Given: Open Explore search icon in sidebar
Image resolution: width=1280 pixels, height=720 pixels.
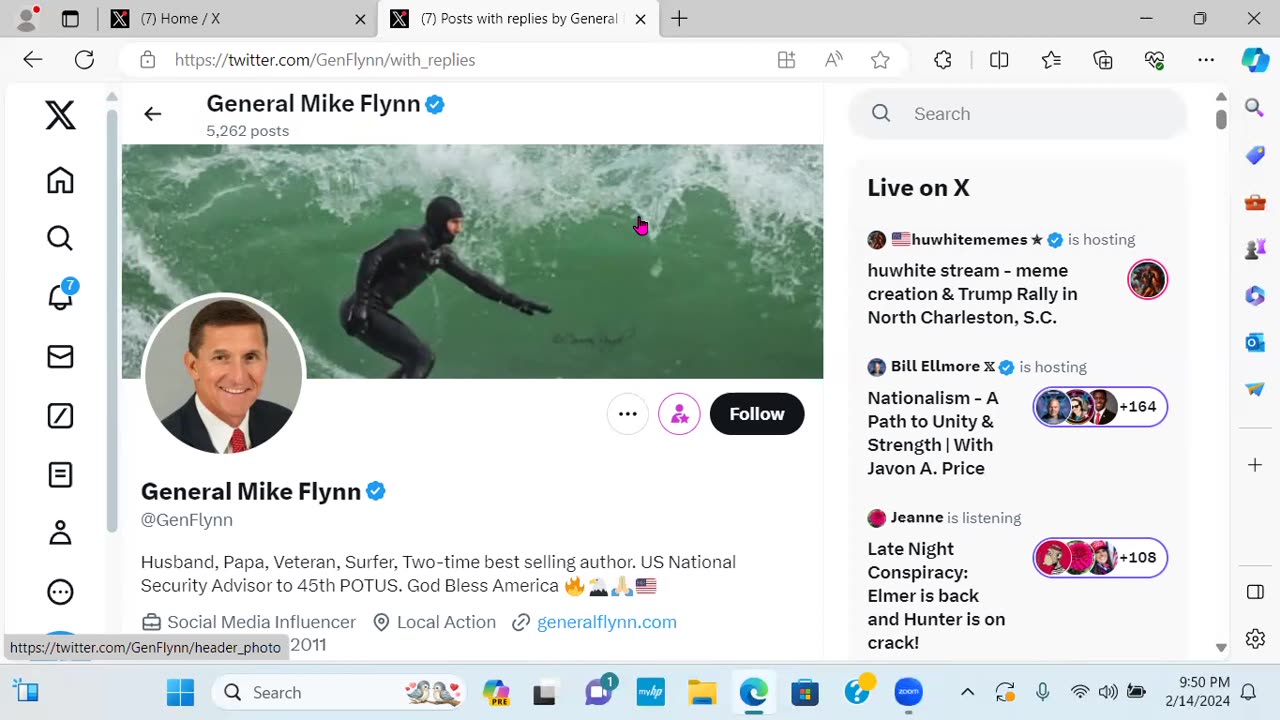Looking at the screenshot, I should [x=60, y=238].
